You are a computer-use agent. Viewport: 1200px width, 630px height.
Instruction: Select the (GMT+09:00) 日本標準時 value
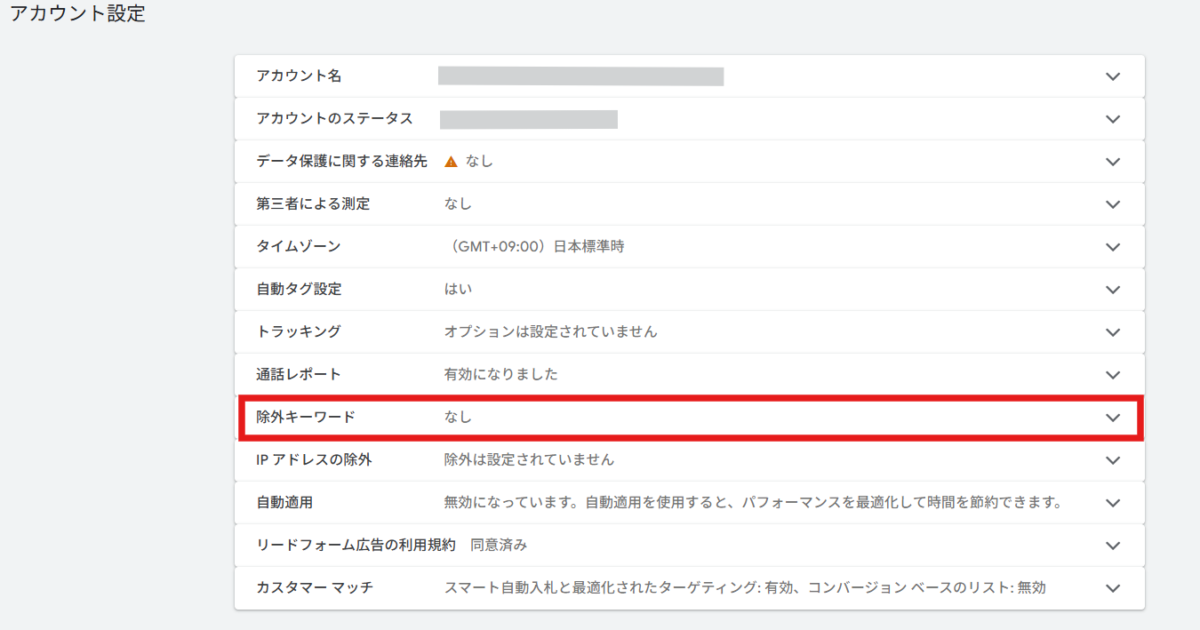coord(534,247)
